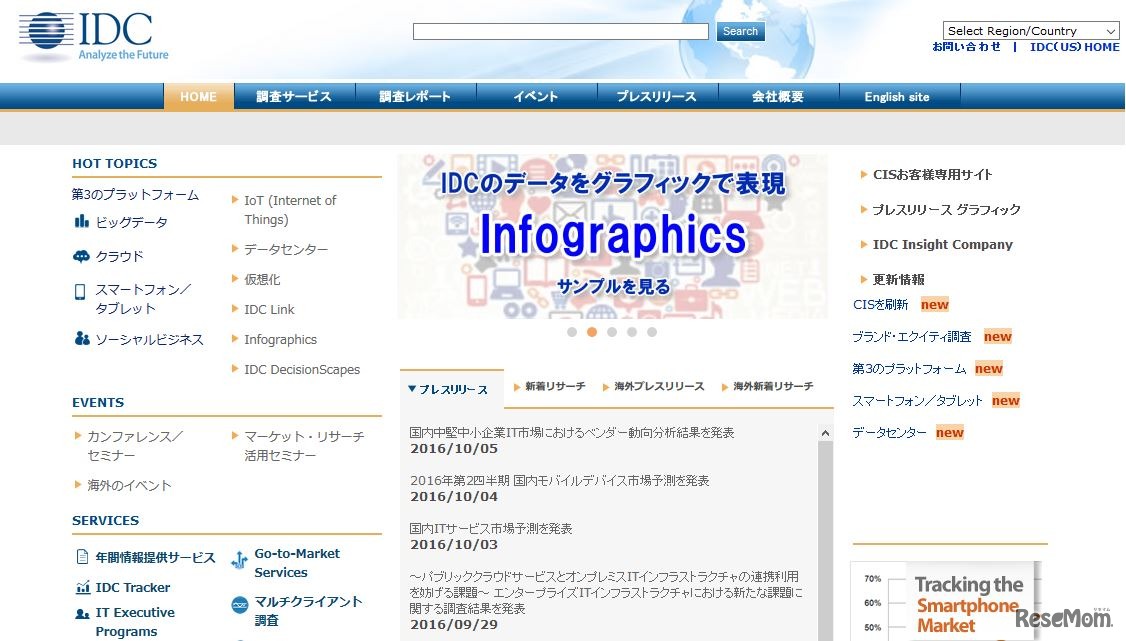Click the ビッグデータ bar chart icon
1126x641 pixels.
(x=81, y=222)
